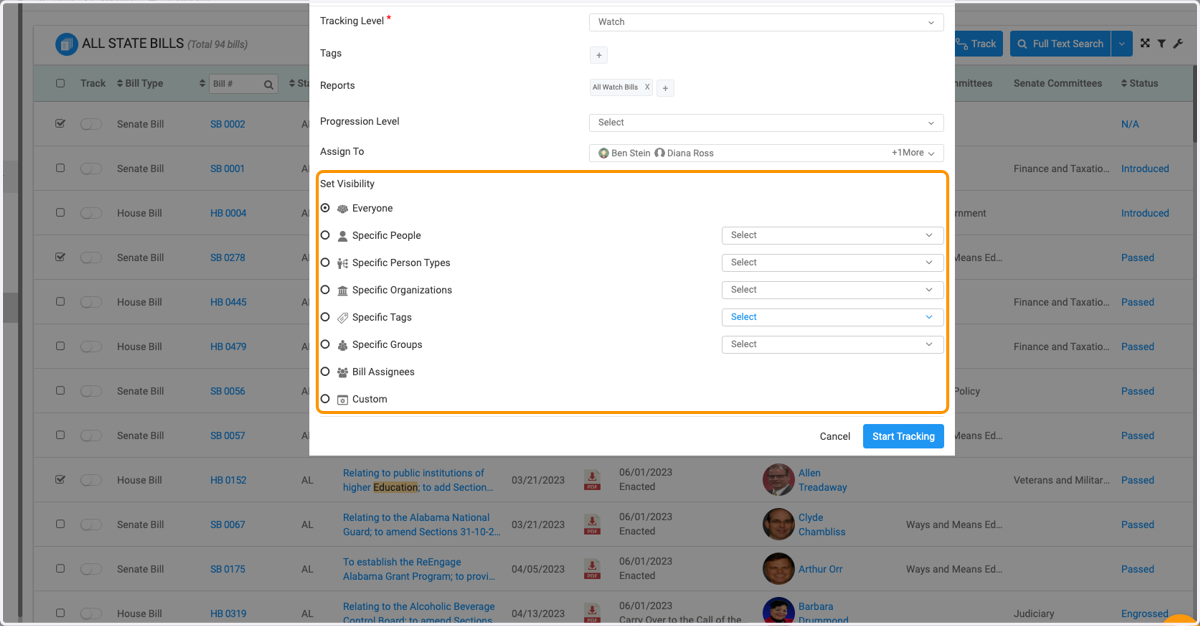This screenshot has width=1200, height=626.
Task: Toggle the select-all checkbox in table header
Action: 61,84
